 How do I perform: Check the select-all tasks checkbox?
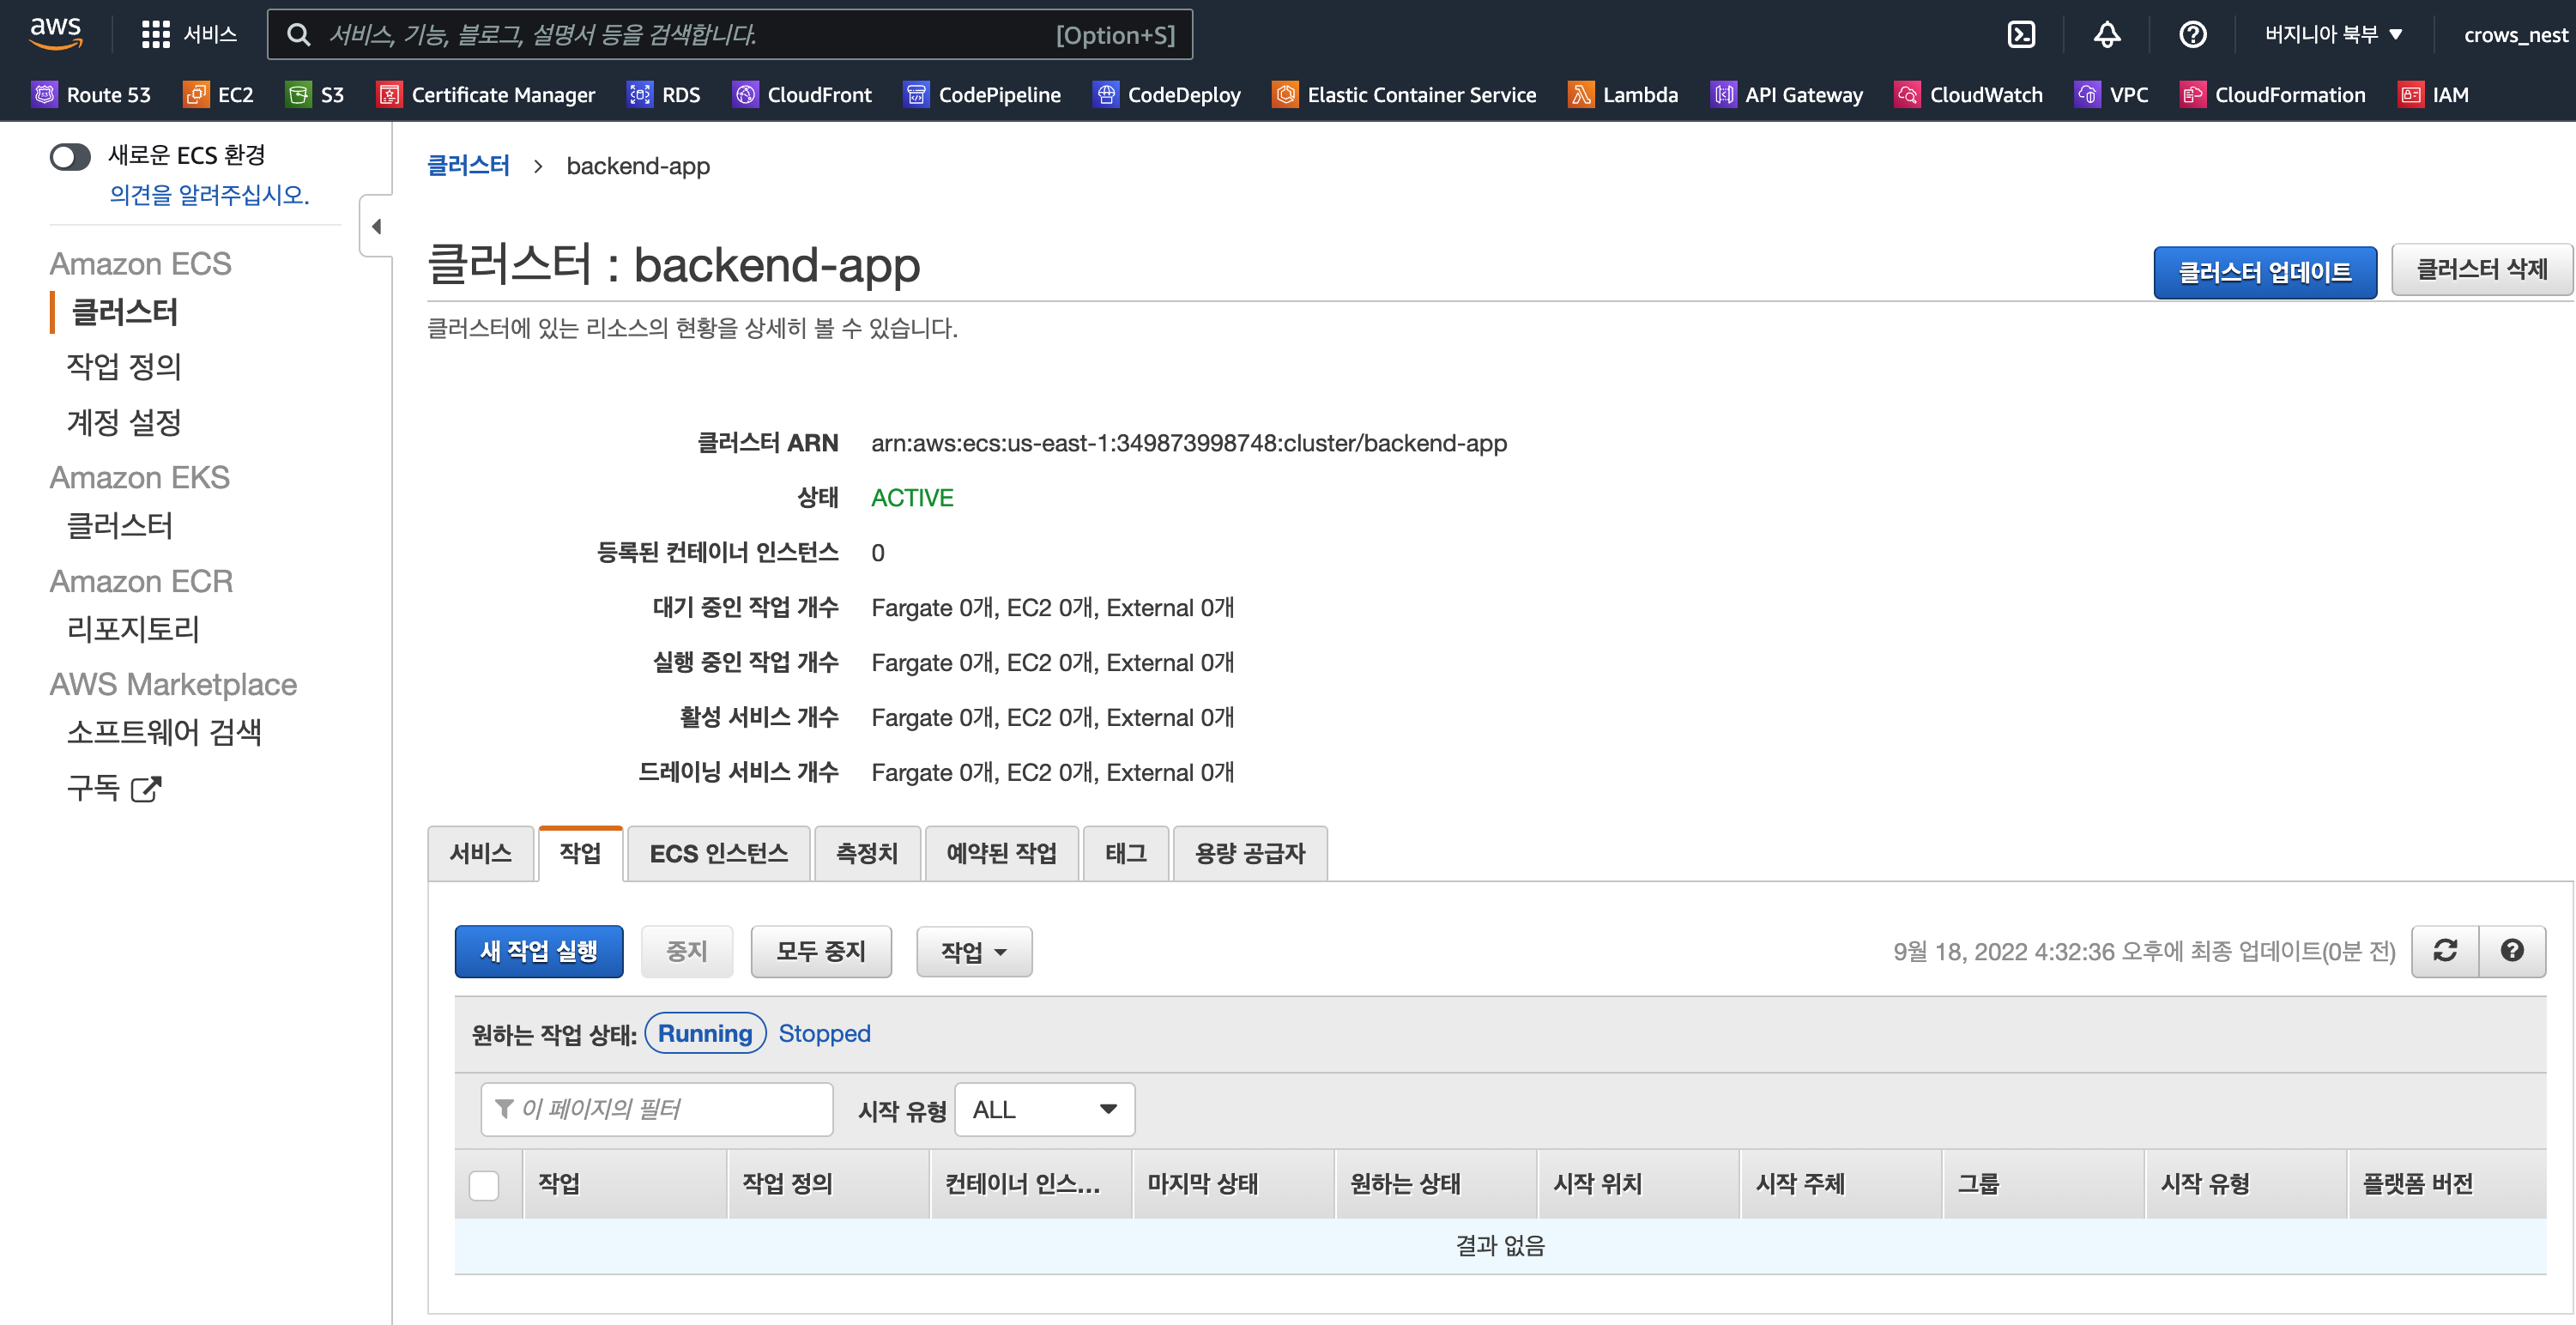coord(484,1184)
